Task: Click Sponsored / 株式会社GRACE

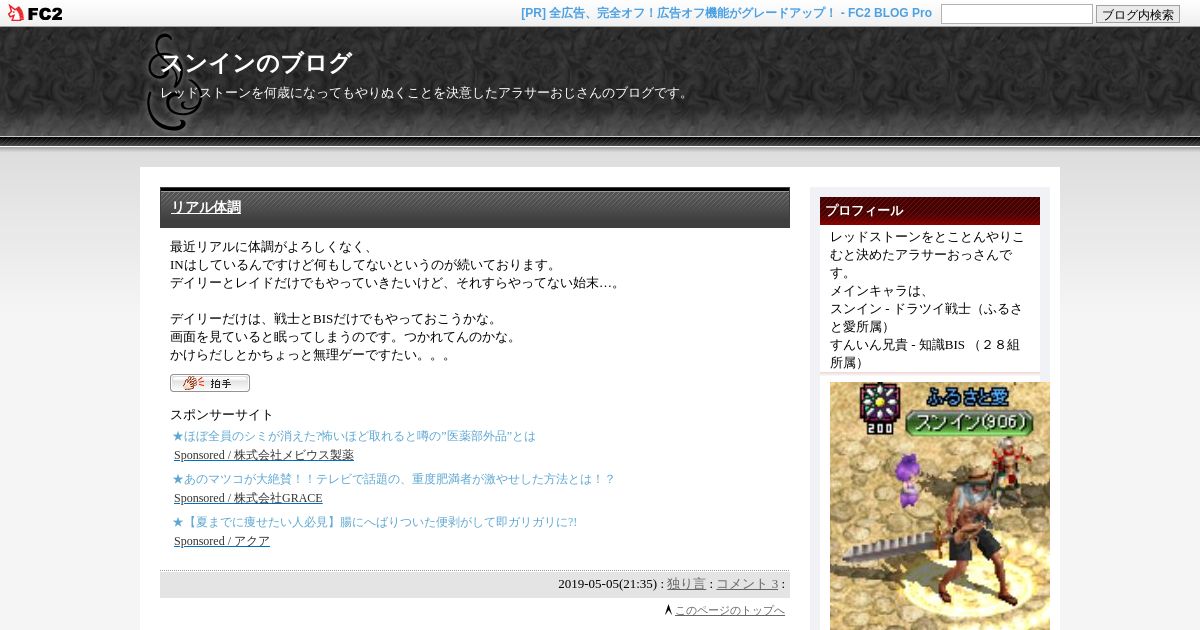Action: pyautogui.click(x=248, y=498)
